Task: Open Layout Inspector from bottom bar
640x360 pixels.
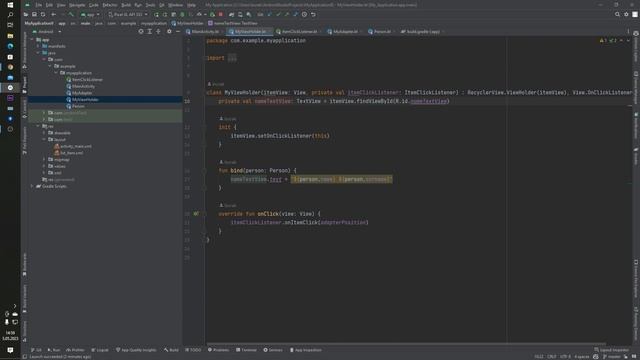Action: [612, 350]
